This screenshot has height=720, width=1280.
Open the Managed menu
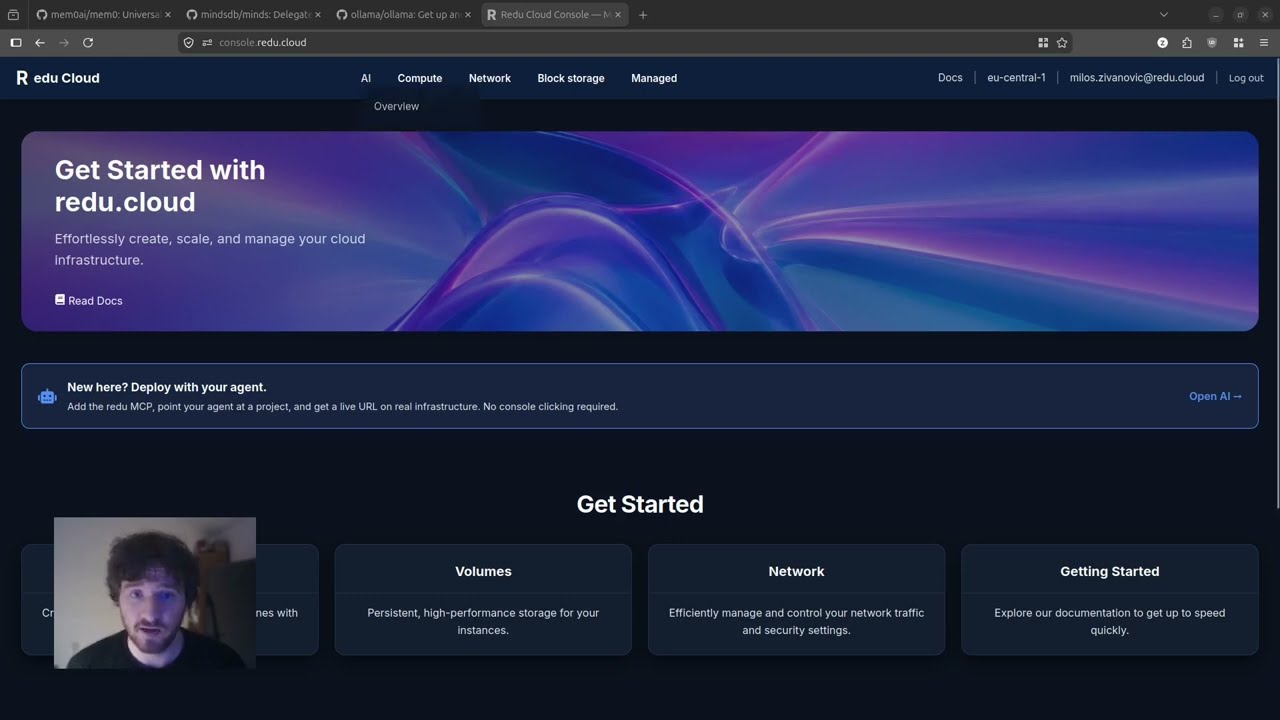[x=654, y=78]
